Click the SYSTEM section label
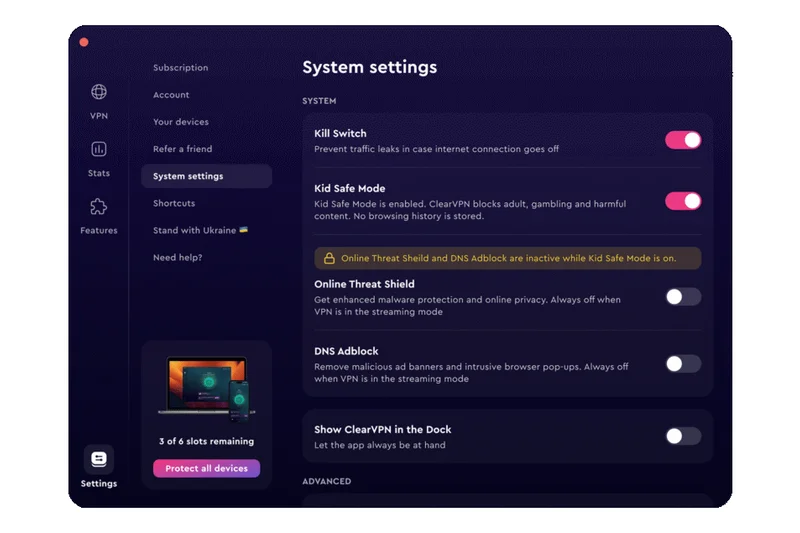Screen dimensions: 800x533 [319, 101]
